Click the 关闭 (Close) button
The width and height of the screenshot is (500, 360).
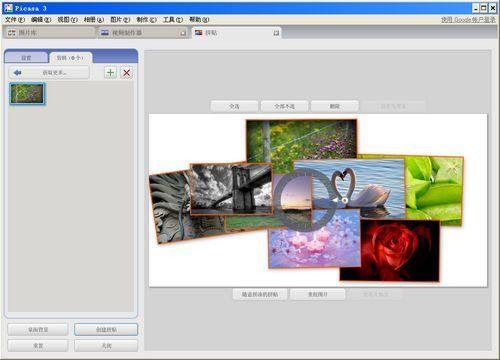click(106, 346)
